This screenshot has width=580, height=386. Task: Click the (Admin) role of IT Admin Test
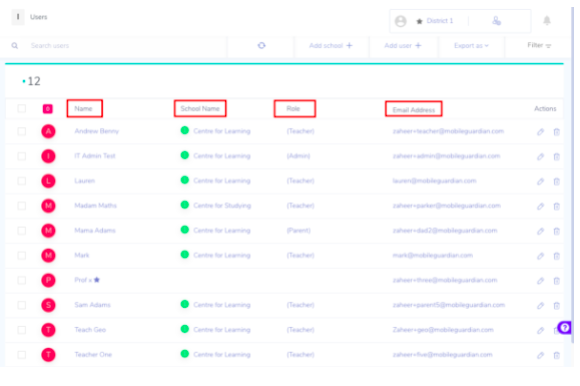[298, 156]
